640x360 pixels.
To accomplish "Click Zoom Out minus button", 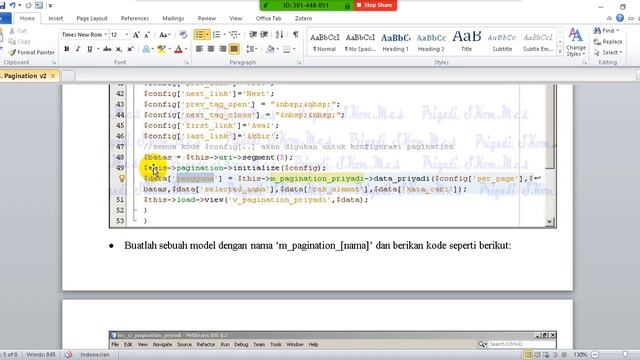I will (595, 355).
